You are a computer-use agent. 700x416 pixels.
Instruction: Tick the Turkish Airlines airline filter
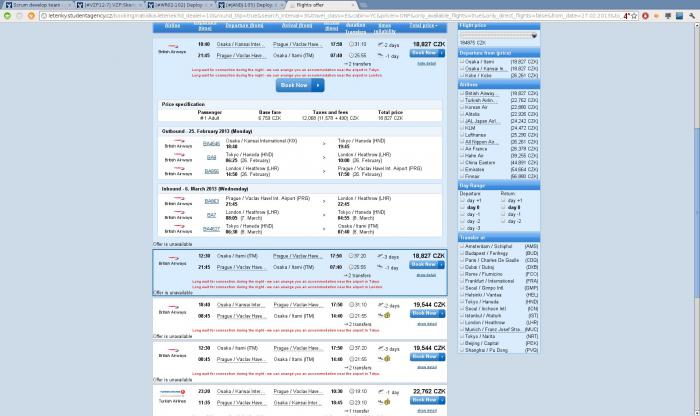tap(462, 100)
